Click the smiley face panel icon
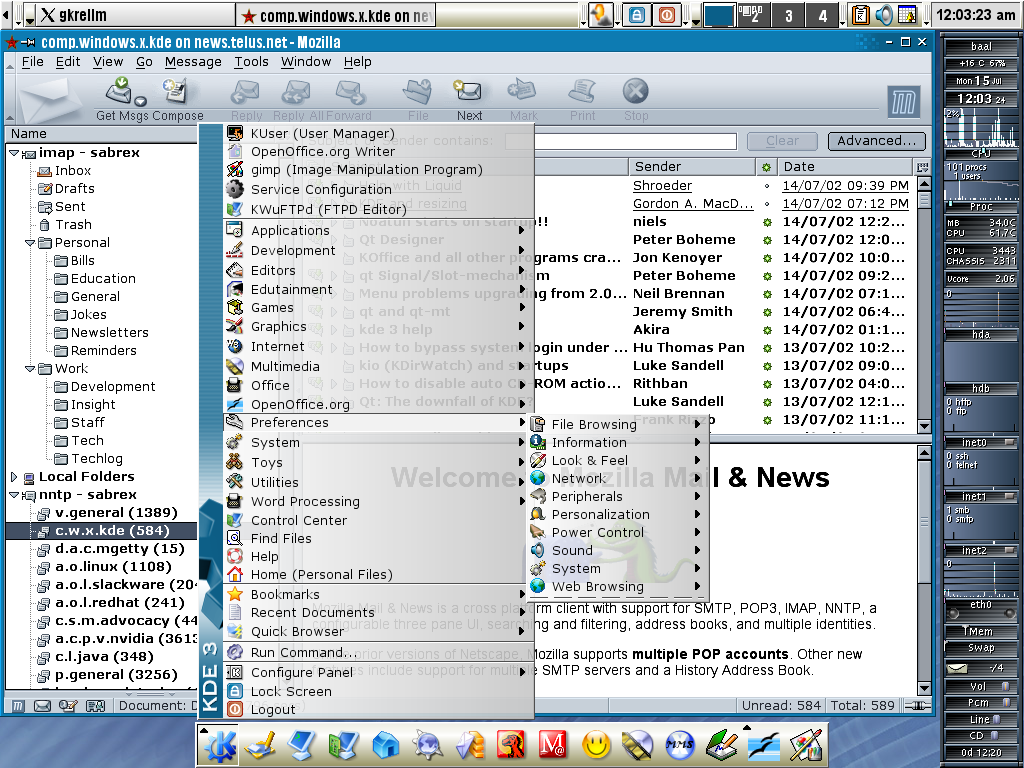Screen dimensions: 1024x768 (596, 745)
